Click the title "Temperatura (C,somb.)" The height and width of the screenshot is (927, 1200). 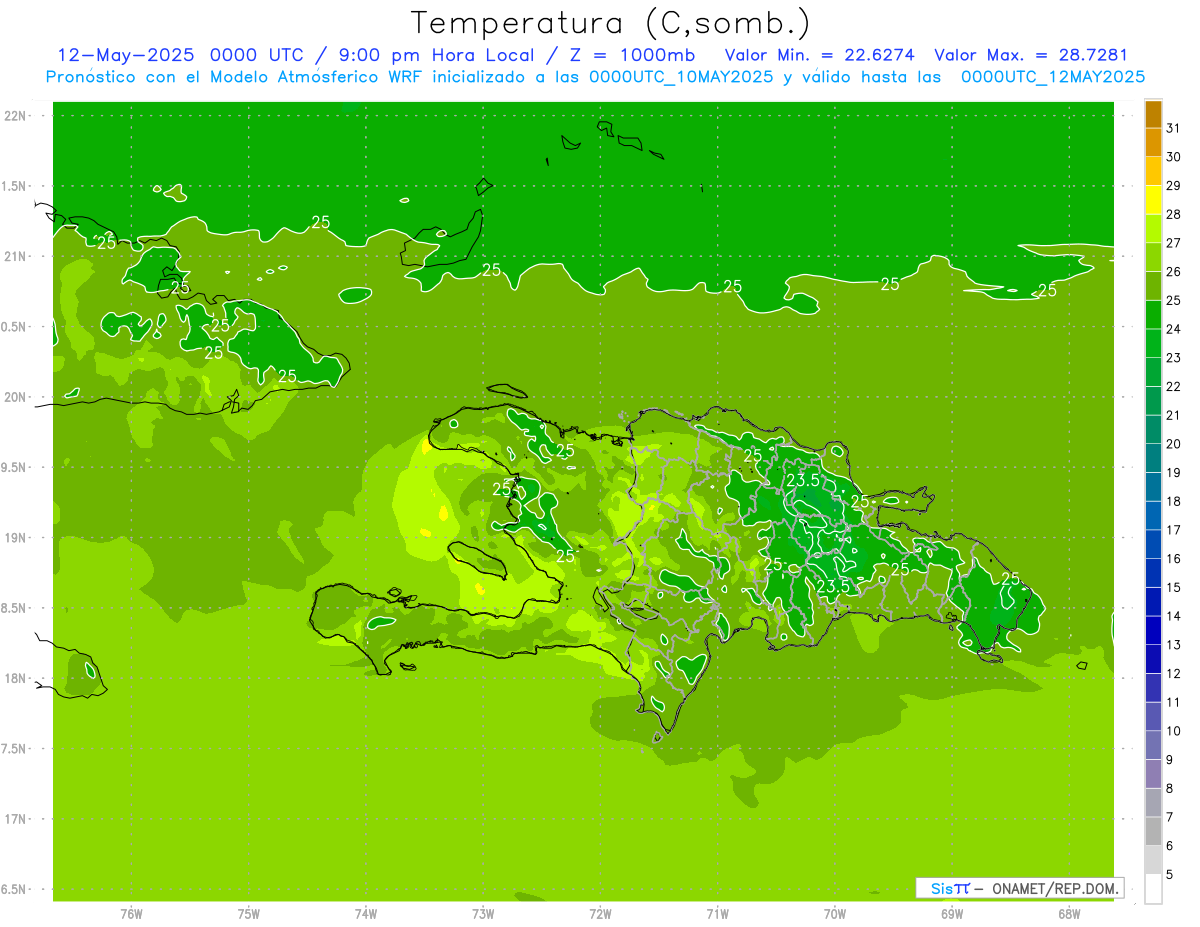pyautogui.click(x=611, y=23)
